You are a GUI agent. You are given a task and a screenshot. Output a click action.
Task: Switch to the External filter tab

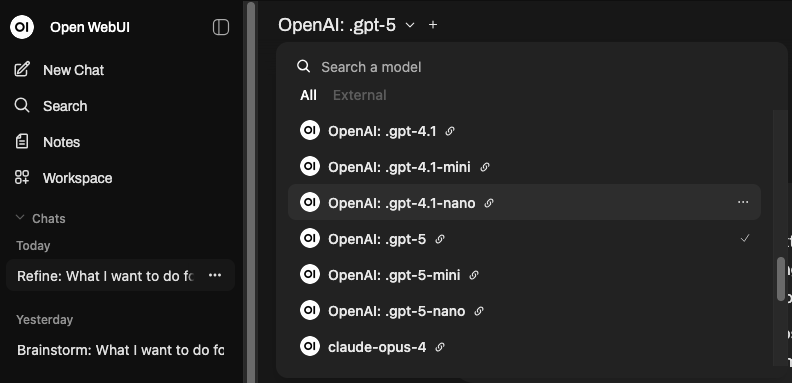point(360,95)
